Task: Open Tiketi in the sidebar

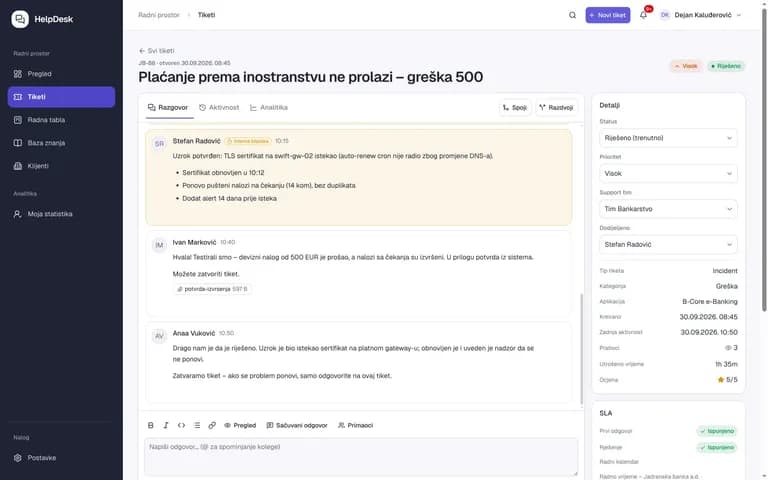Action: coord(61,97)
